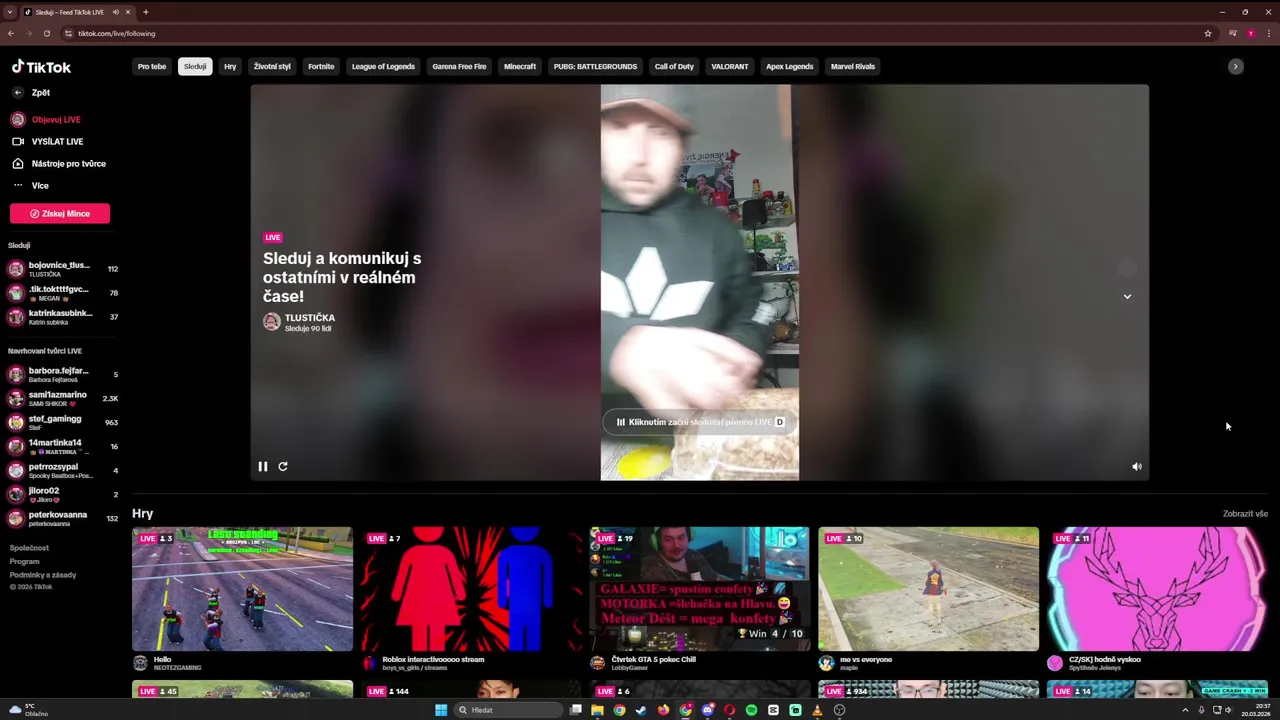
Task: Open the Čtvrtok GTA 5 pokec Chill stream
Action: click(700, 589)
